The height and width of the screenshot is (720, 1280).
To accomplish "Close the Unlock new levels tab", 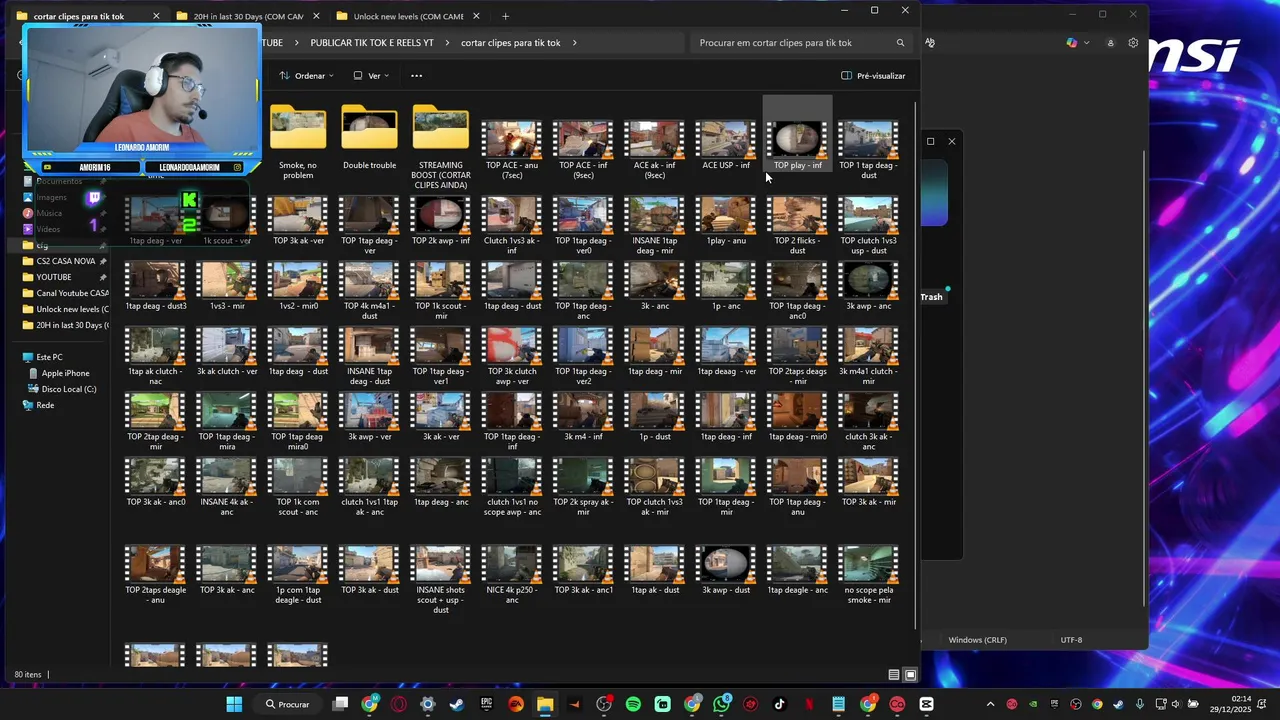I will click(x=476, y=16).
